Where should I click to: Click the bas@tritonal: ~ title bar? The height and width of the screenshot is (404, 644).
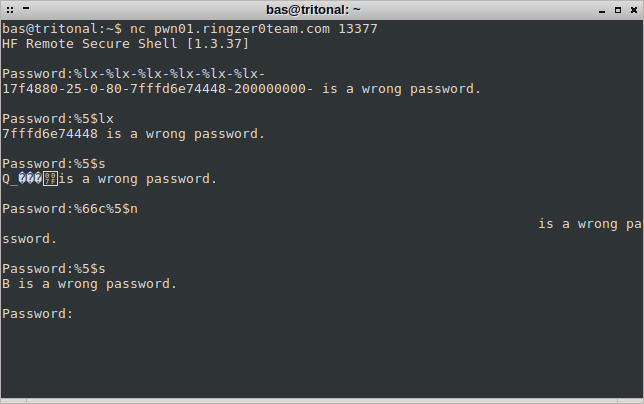[x=313, y=9]
